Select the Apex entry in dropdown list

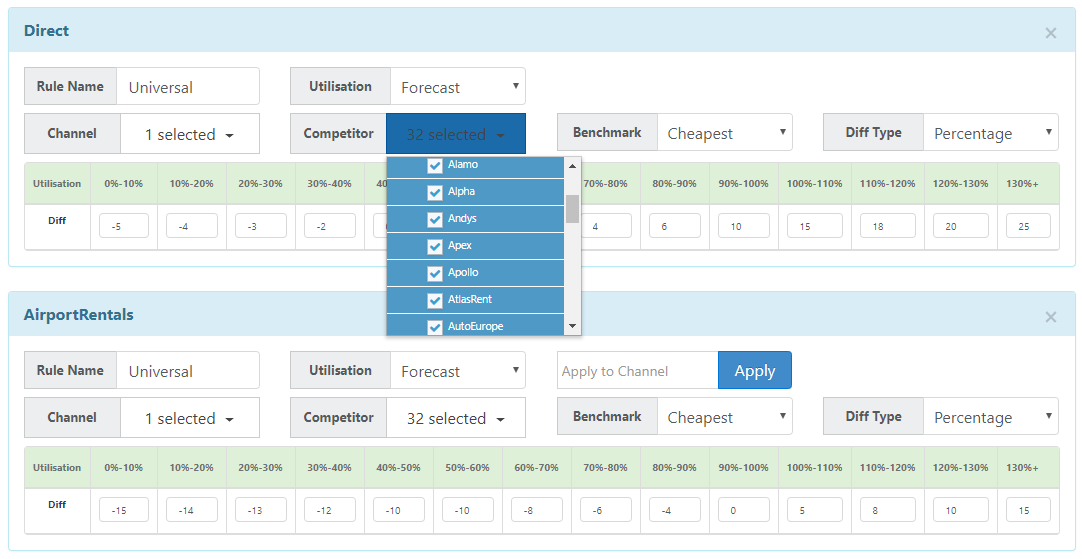point(460,246)
